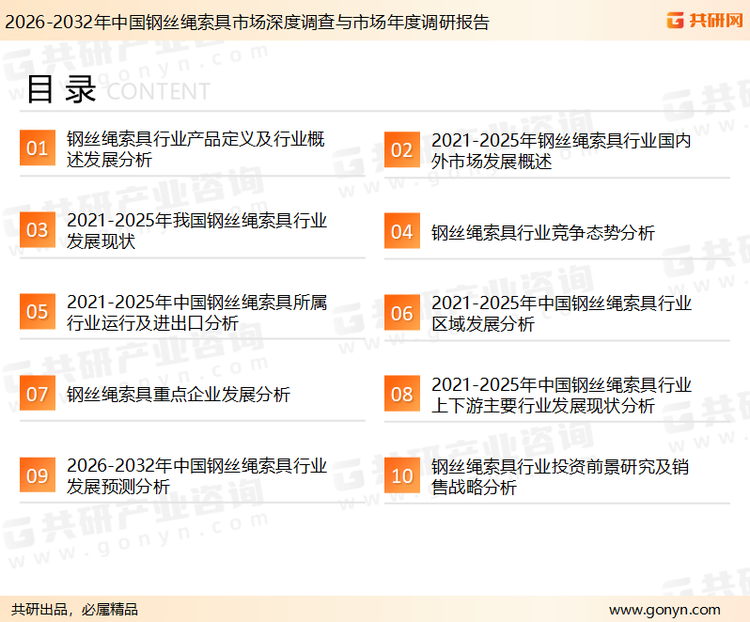Click the orange 04 chapter badge
Viewport: 750px width, 622px height.
point(402,231)
